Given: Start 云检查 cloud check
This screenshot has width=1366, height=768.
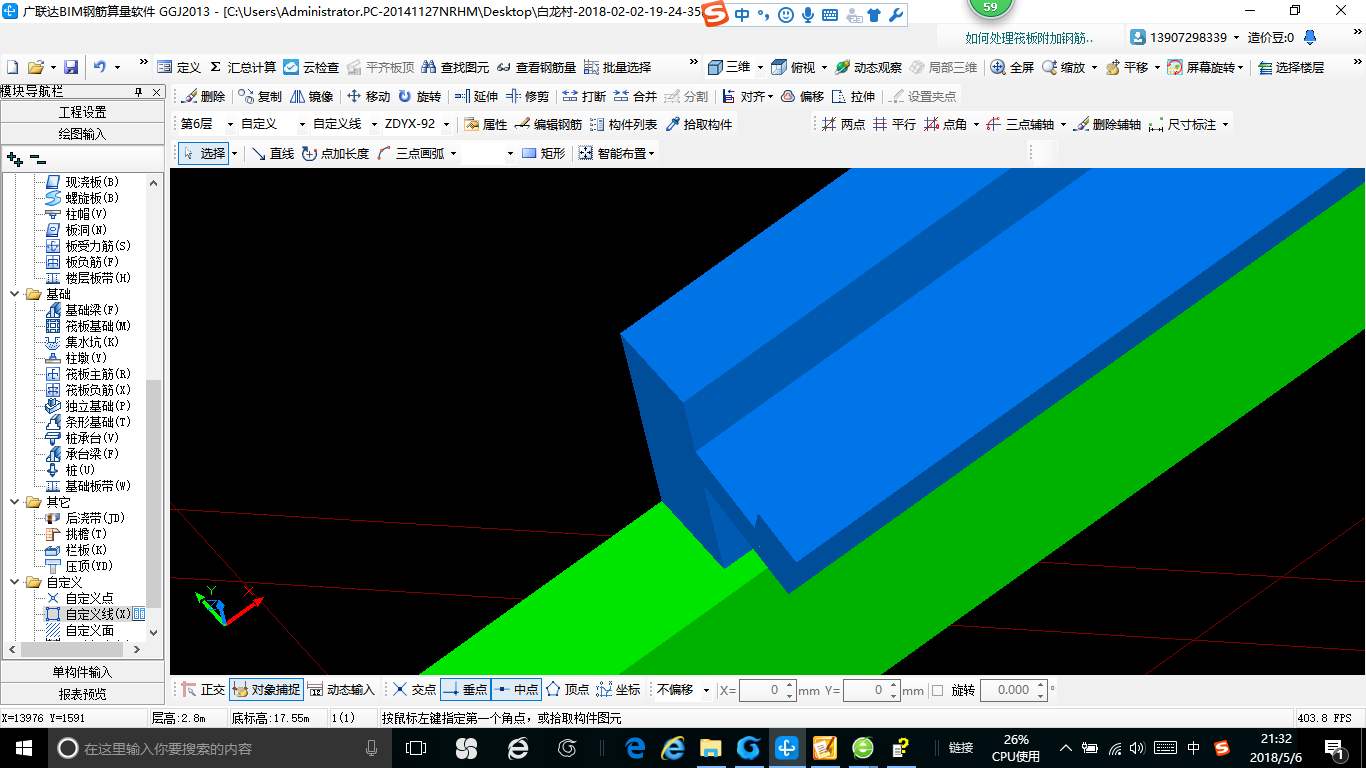Looking at the screenshot, I should [311, 67].
